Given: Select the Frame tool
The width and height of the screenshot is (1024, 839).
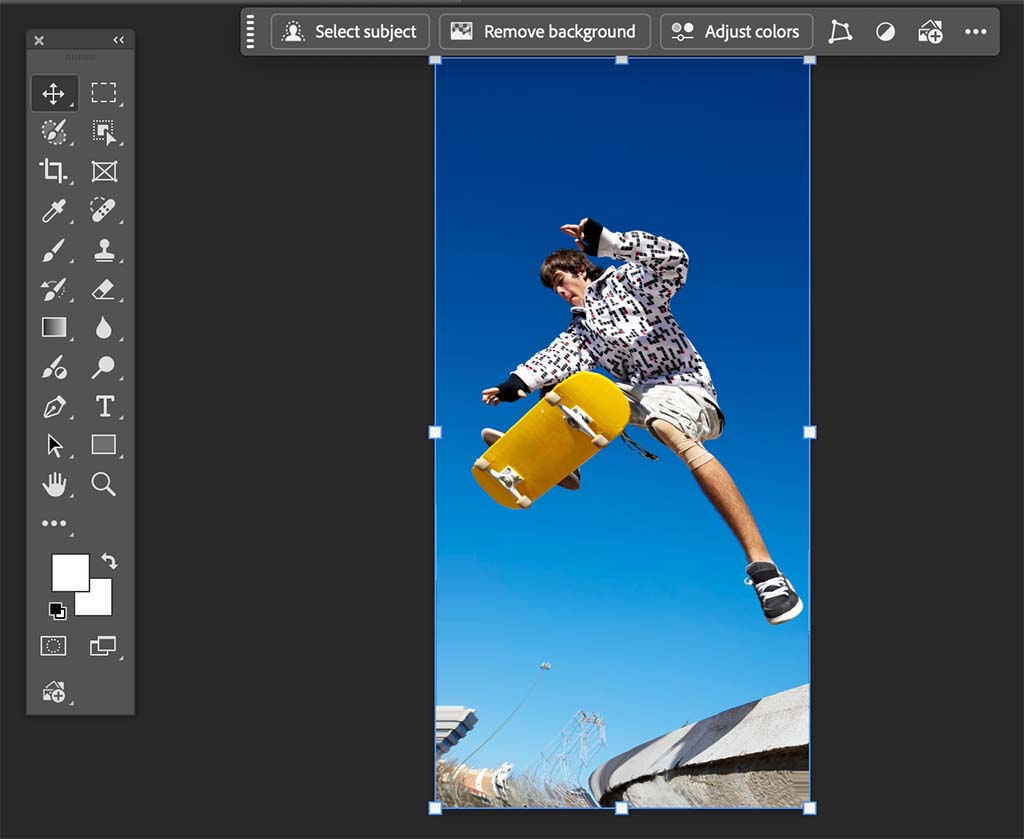Looking at the screenshot, I should point(104,172).
